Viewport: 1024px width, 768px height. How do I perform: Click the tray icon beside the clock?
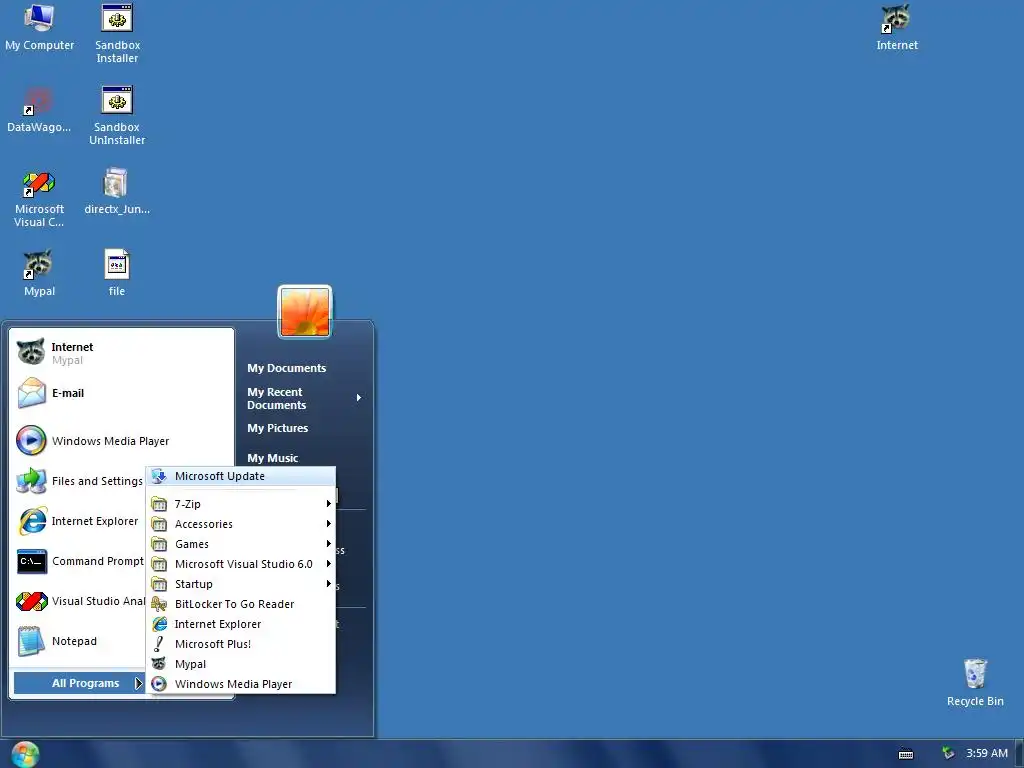click(948, 754)
